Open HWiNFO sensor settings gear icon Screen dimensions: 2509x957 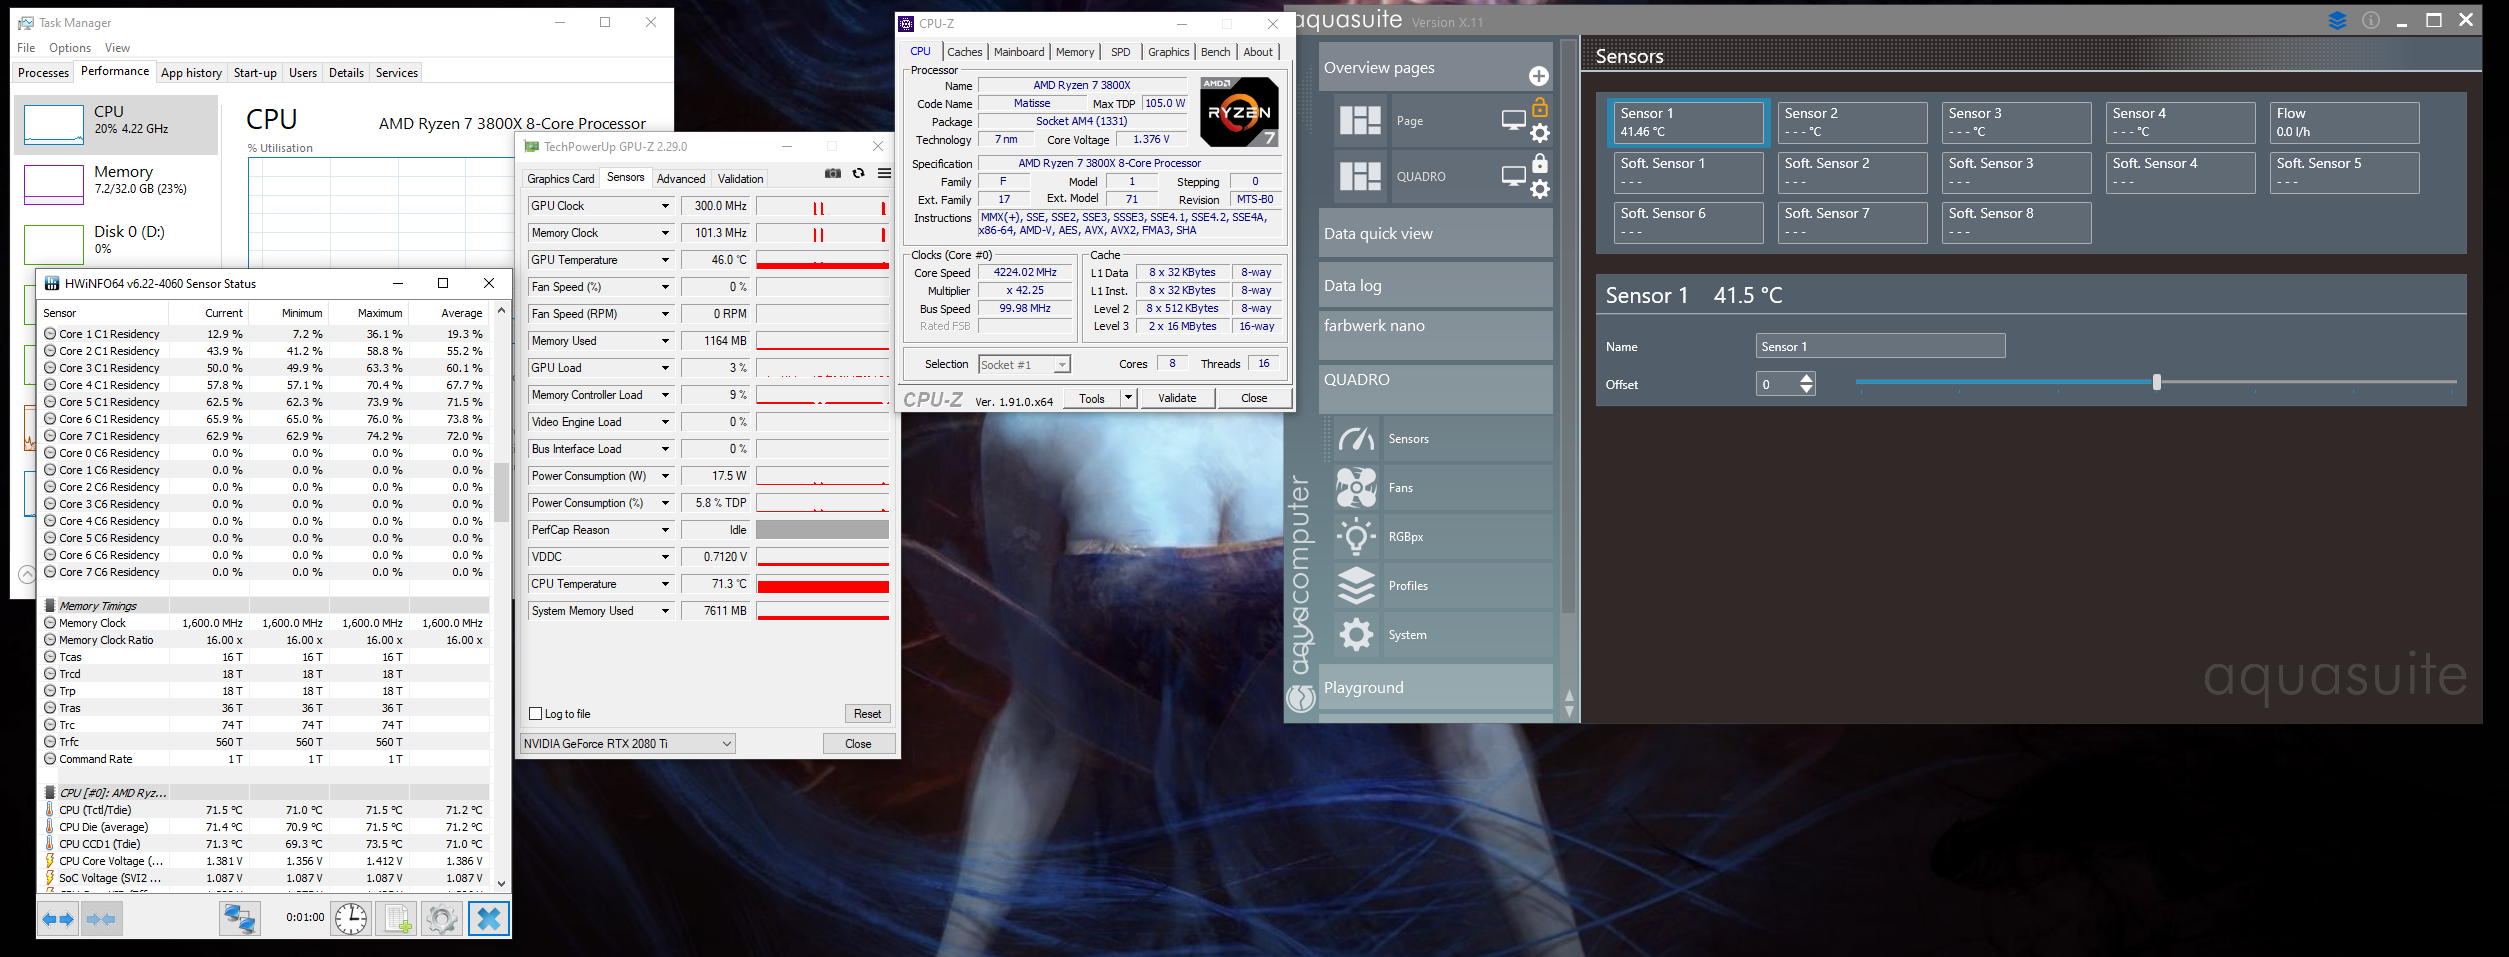coord(441,918)
